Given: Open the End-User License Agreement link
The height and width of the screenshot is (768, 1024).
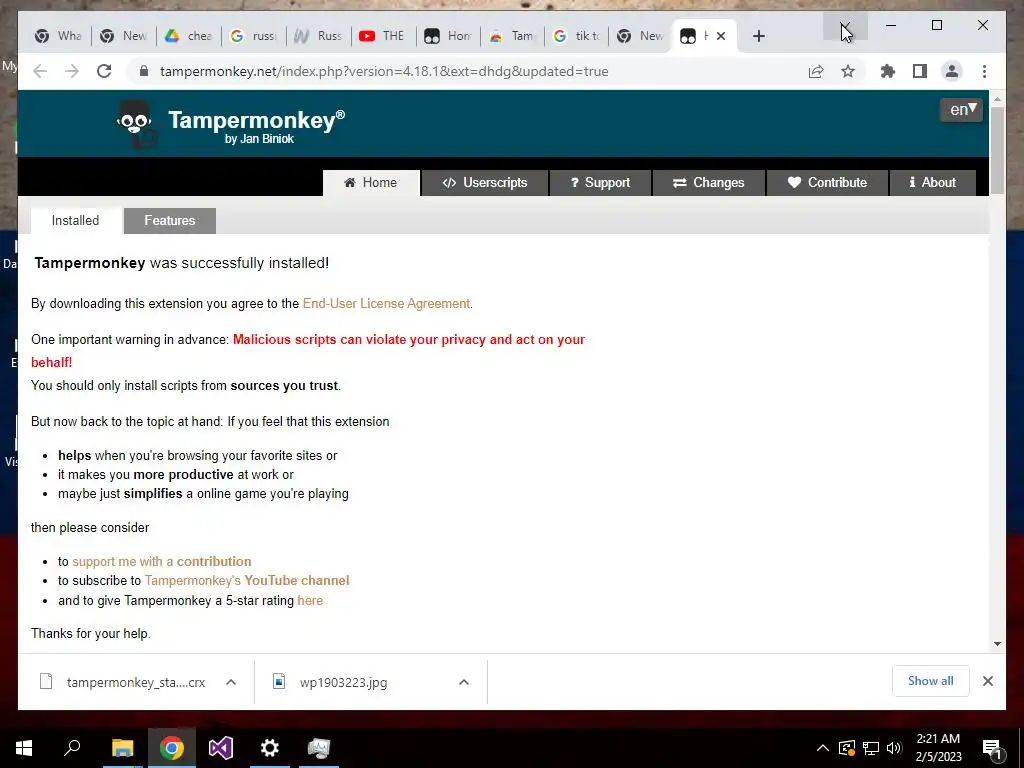Looking at the screenshot, I should (x=386, y=304).
